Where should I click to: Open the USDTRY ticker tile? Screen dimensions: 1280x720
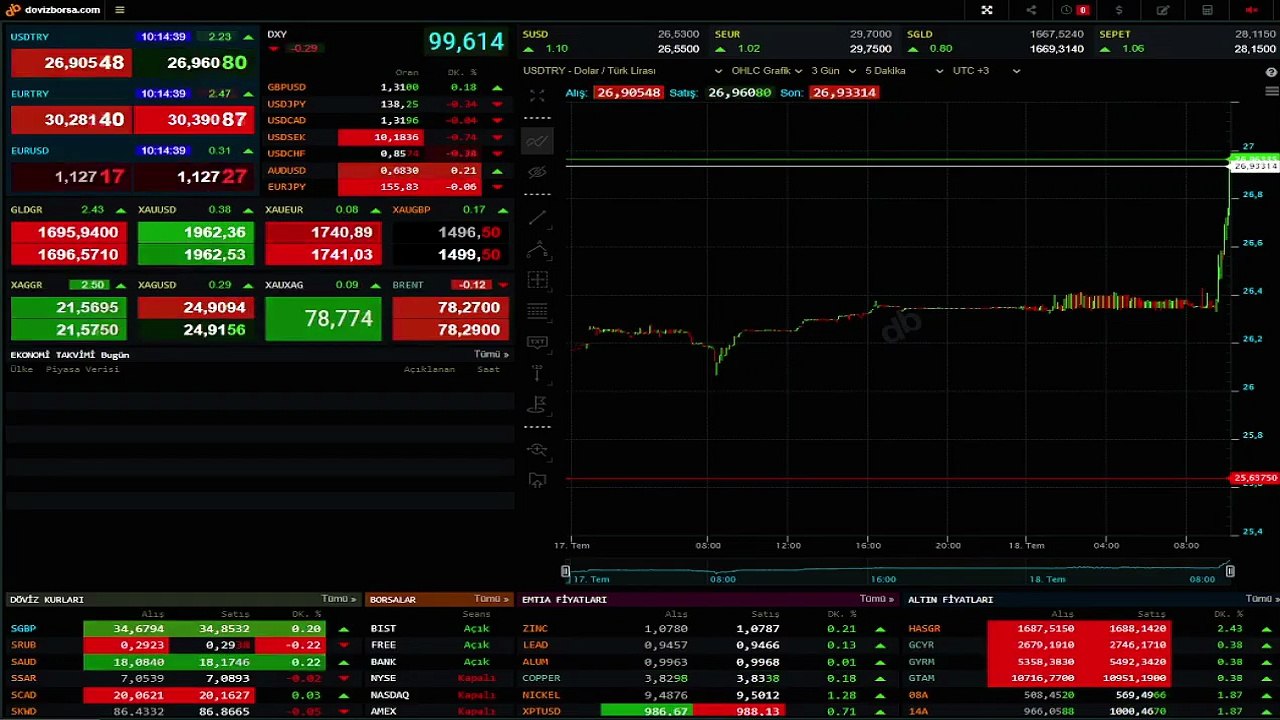(132, 54)
